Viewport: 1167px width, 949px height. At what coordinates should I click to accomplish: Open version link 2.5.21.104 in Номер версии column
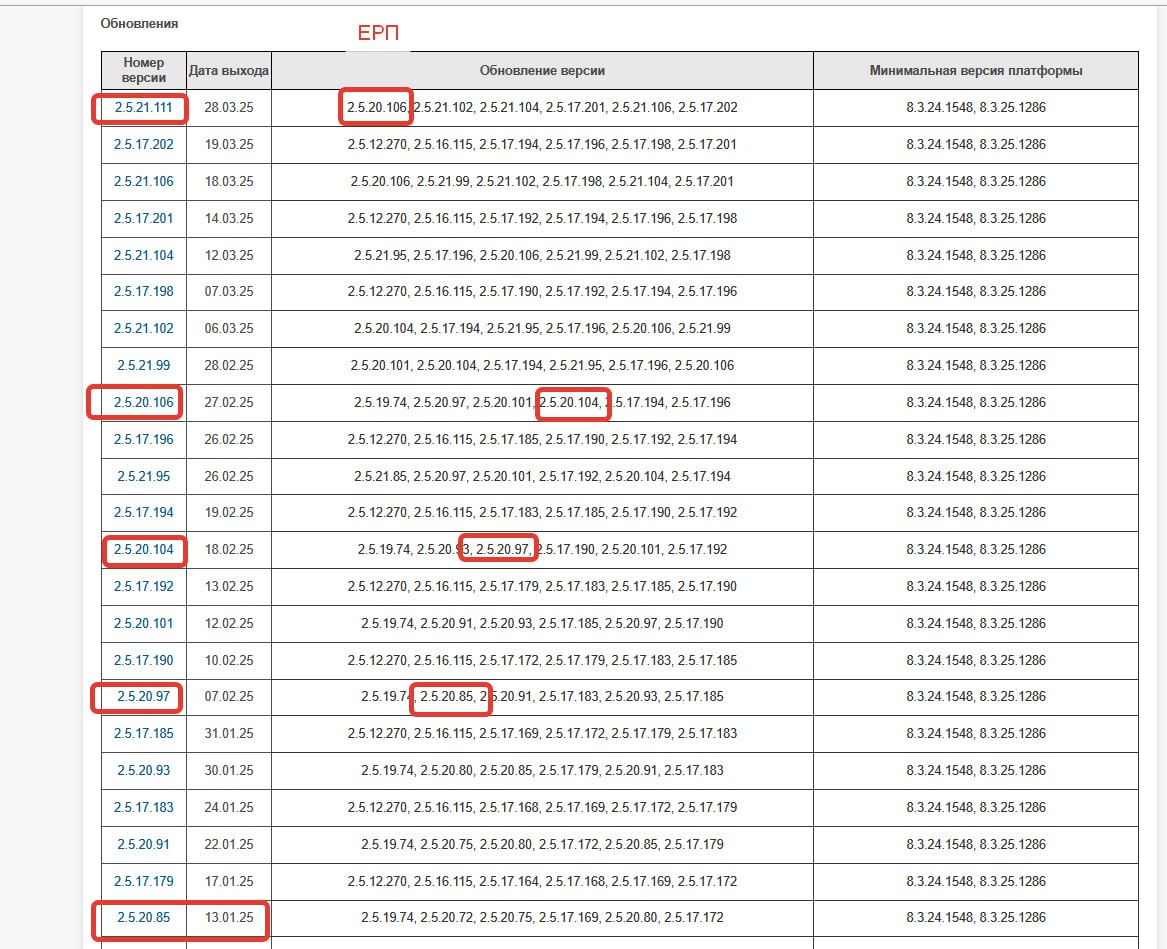(143, 255)
